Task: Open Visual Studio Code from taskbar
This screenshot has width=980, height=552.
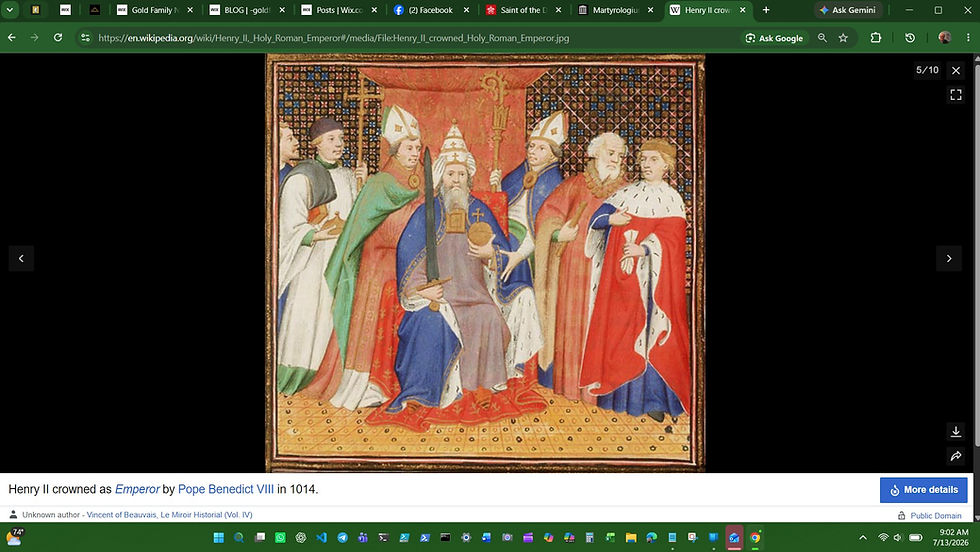Action: pyautogui.click(x=321, y=538)
